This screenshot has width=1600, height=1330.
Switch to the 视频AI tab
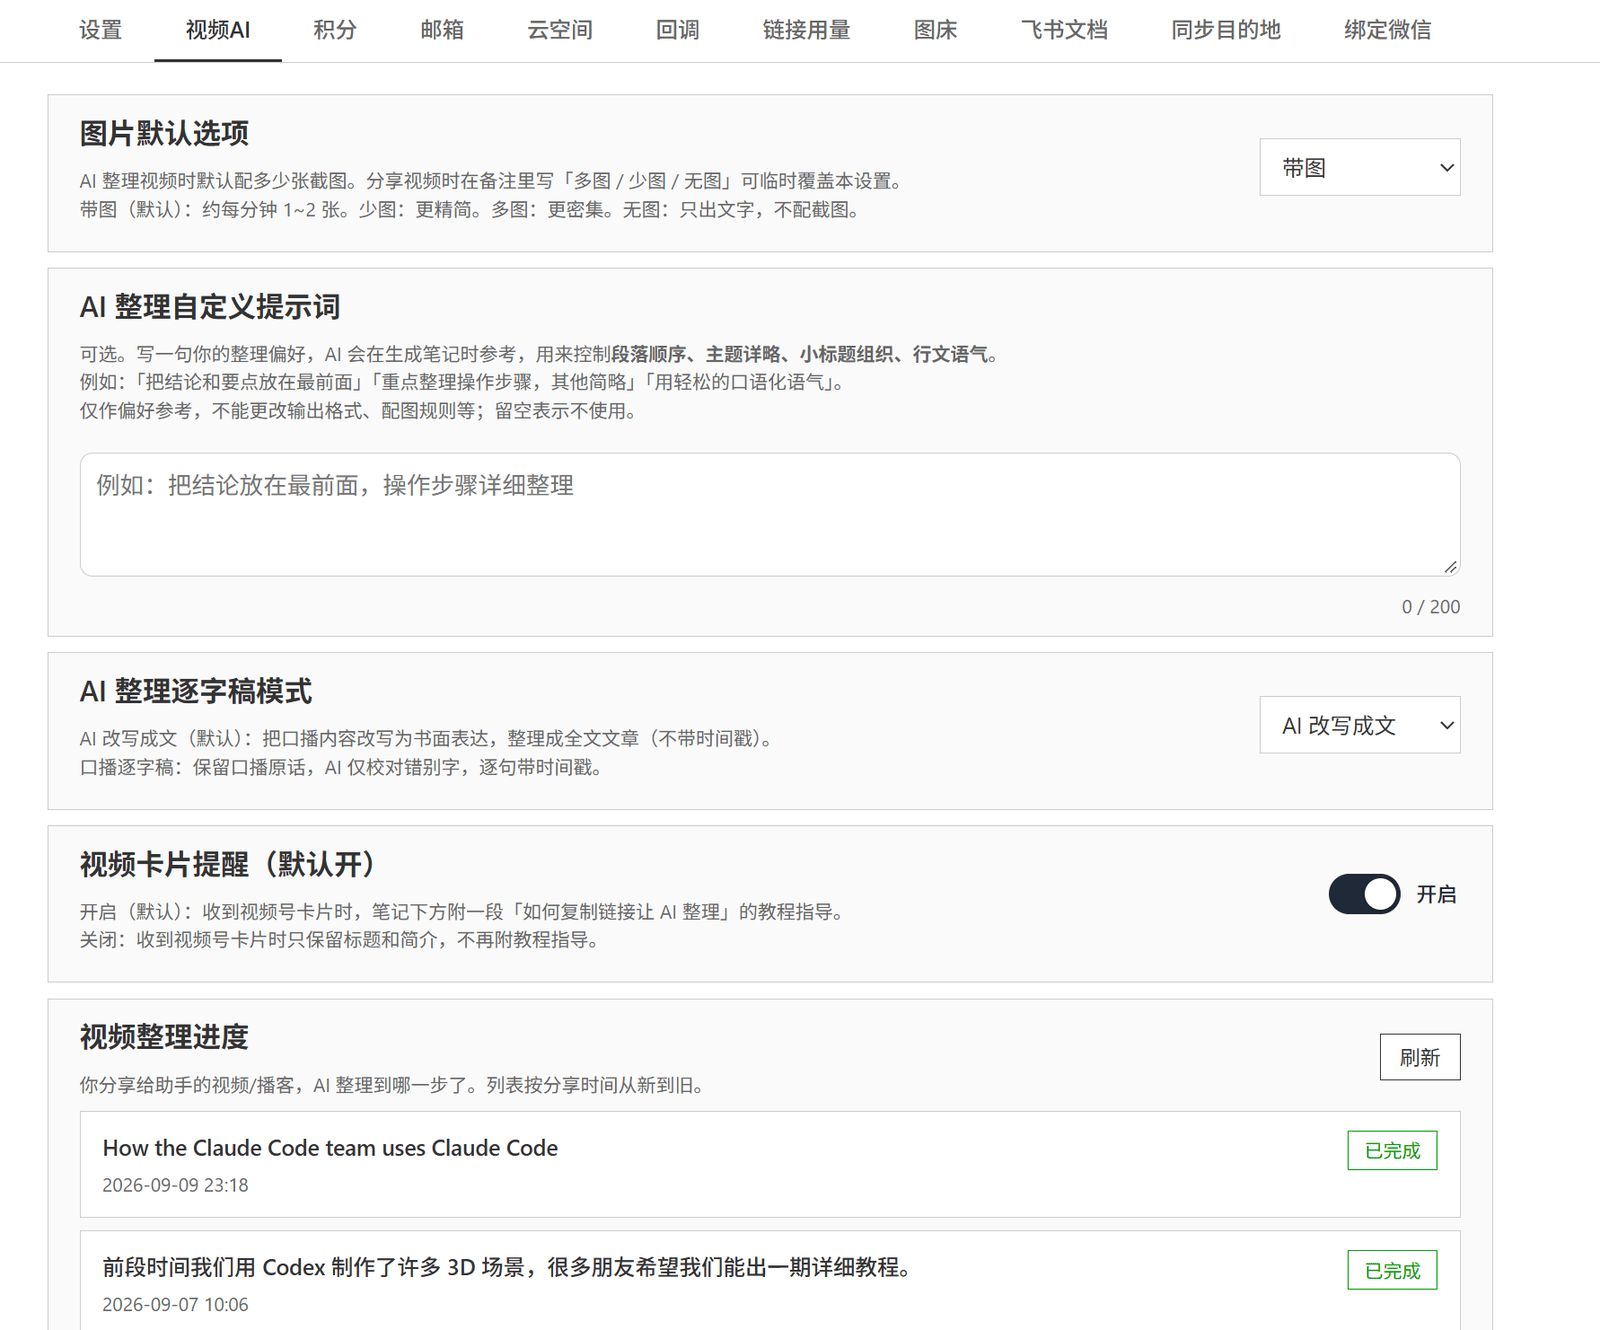pyautogui.click(x=218, y=30)
